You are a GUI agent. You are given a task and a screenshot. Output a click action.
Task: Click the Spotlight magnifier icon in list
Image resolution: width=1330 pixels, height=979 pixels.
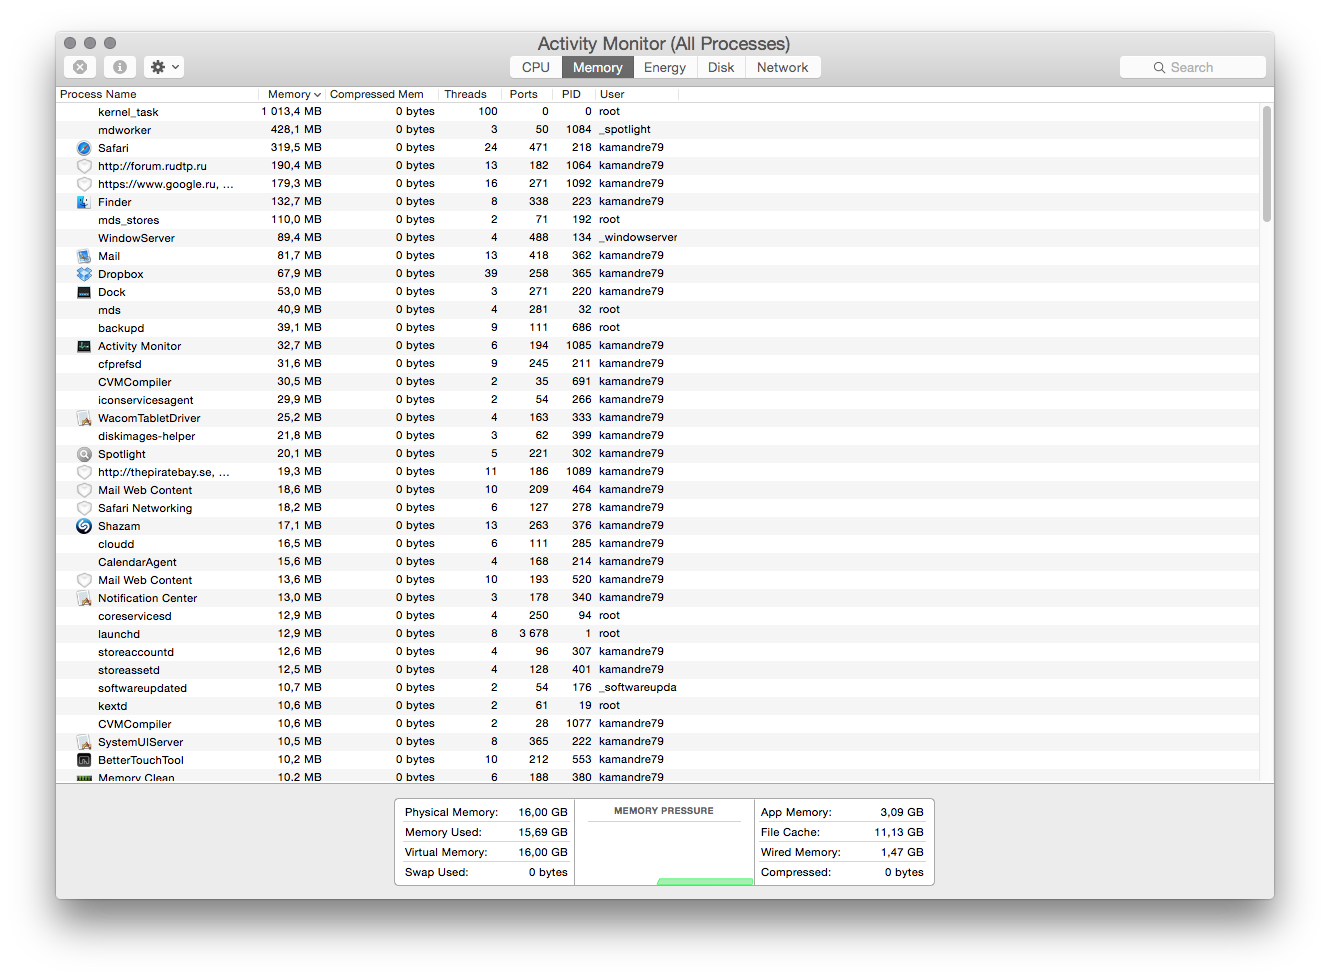point(84,454)
